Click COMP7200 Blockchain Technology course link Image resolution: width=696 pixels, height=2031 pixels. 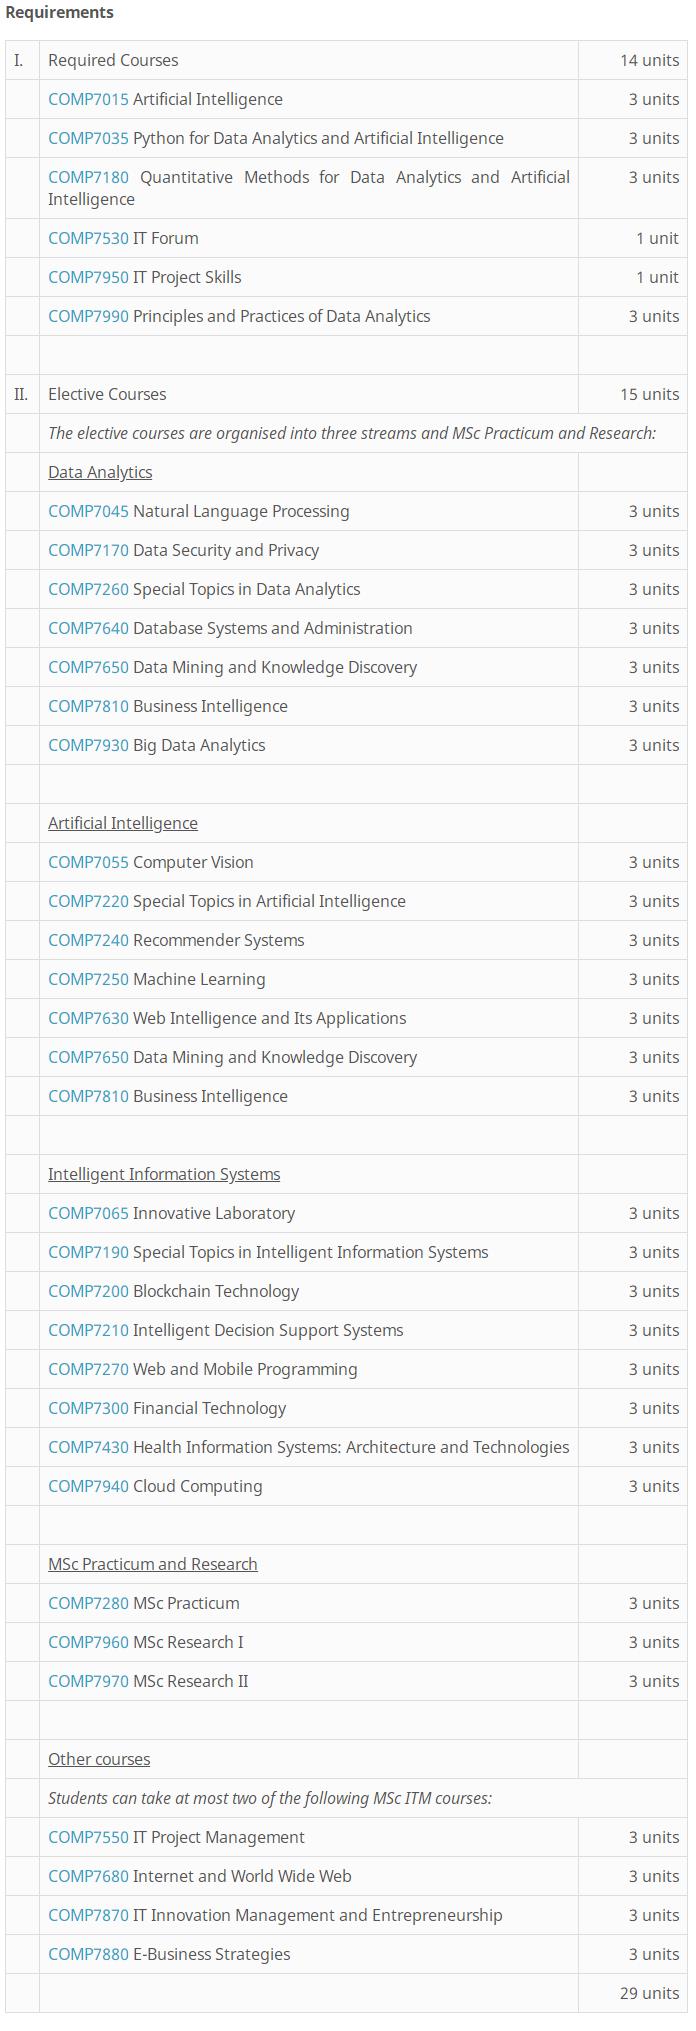[88, 1291]
